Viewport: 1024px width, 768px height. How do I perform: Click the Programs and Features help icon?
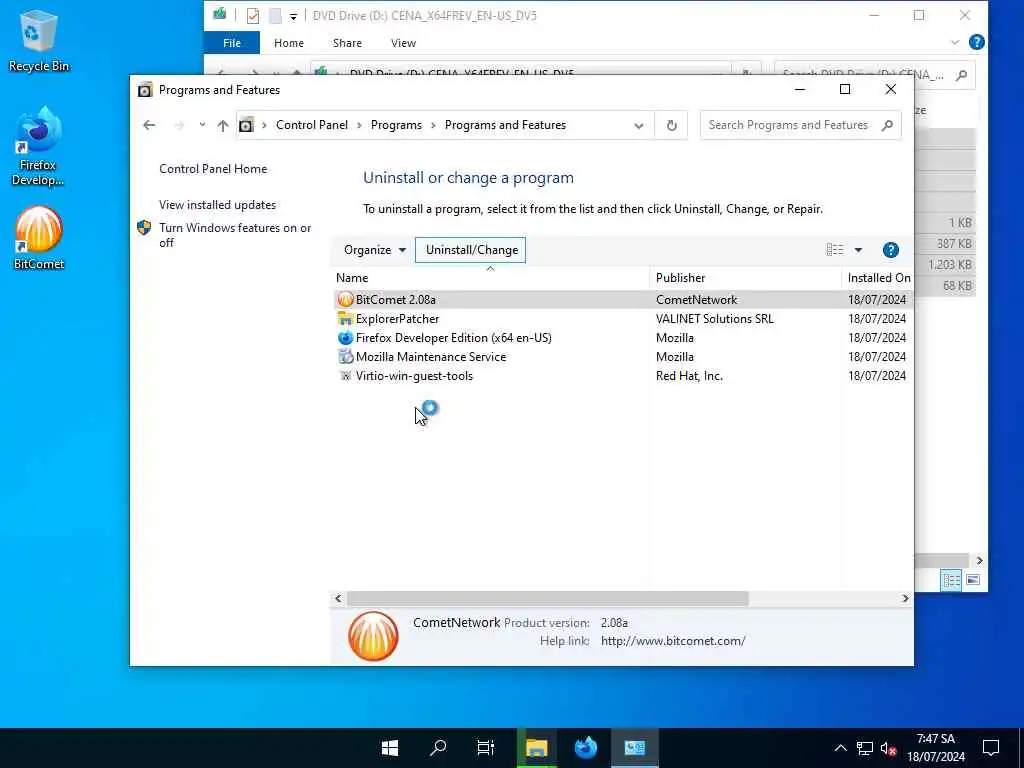click(890, 250)
